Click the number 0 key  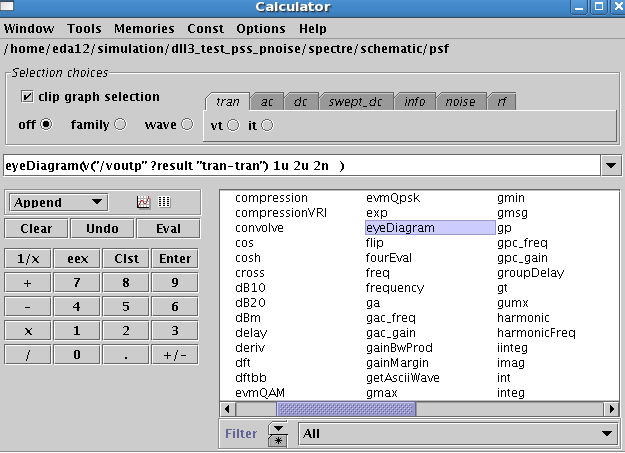(77, 355)
